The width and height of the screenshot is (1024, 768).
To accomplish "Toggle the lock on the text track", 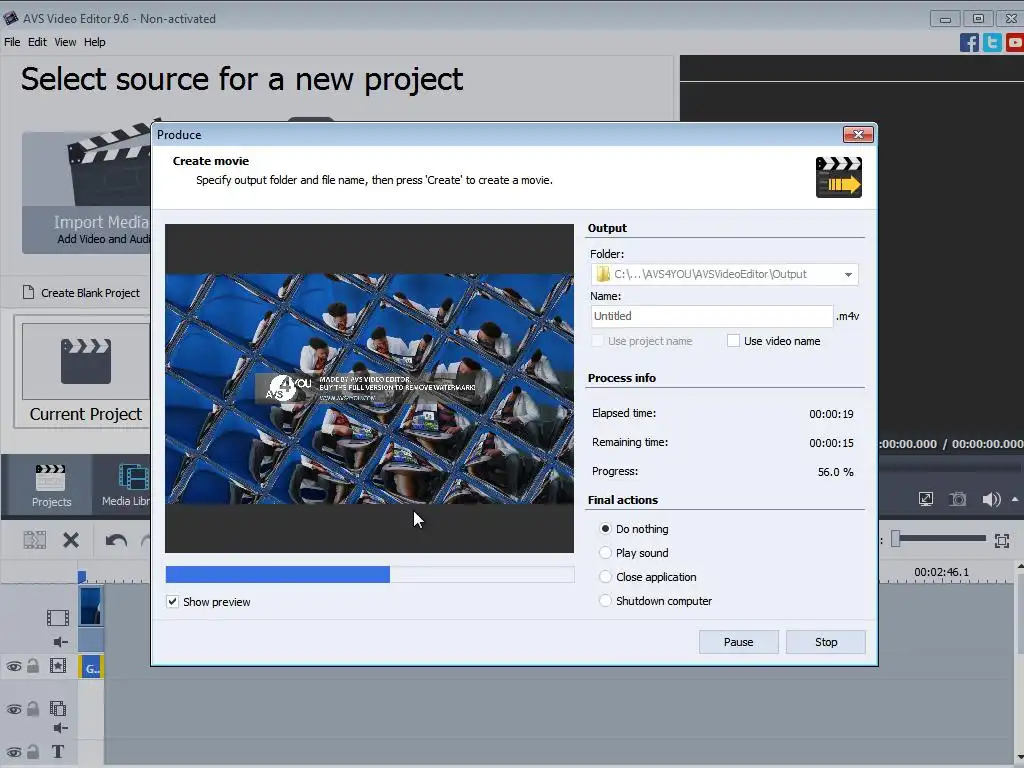I will [33, 752].
